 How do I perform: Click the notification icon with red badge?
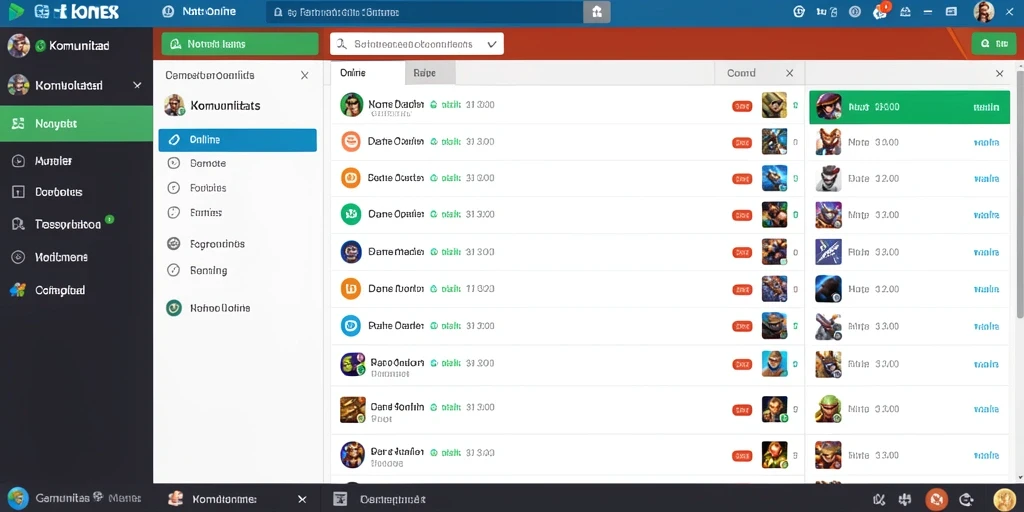pyautogui.click(x=880, y=11)
